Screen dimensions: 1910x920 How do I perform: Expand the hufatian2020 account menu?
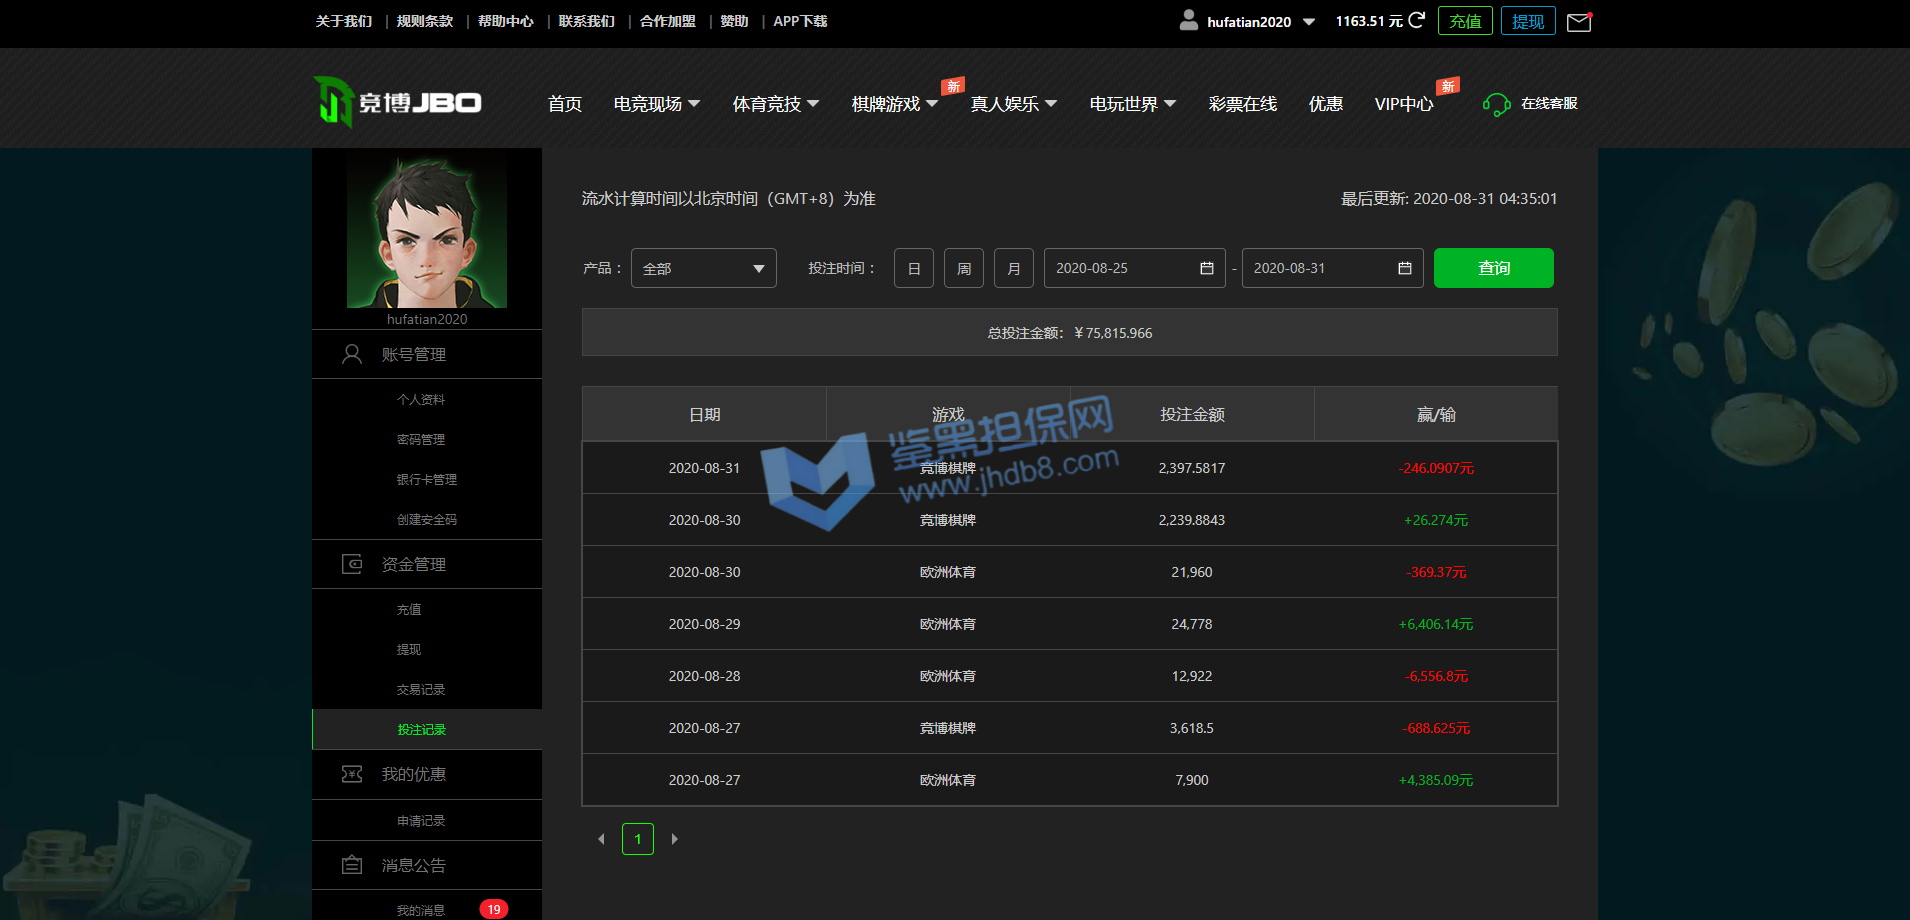coord(1309,22)
